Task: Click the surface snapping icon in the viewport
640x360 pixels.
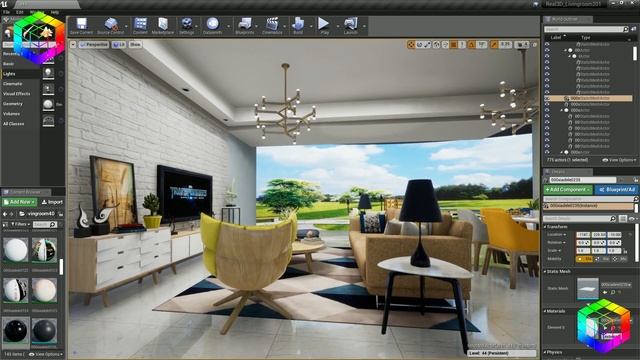Action: pyautogui.click(x=445, y=44)
